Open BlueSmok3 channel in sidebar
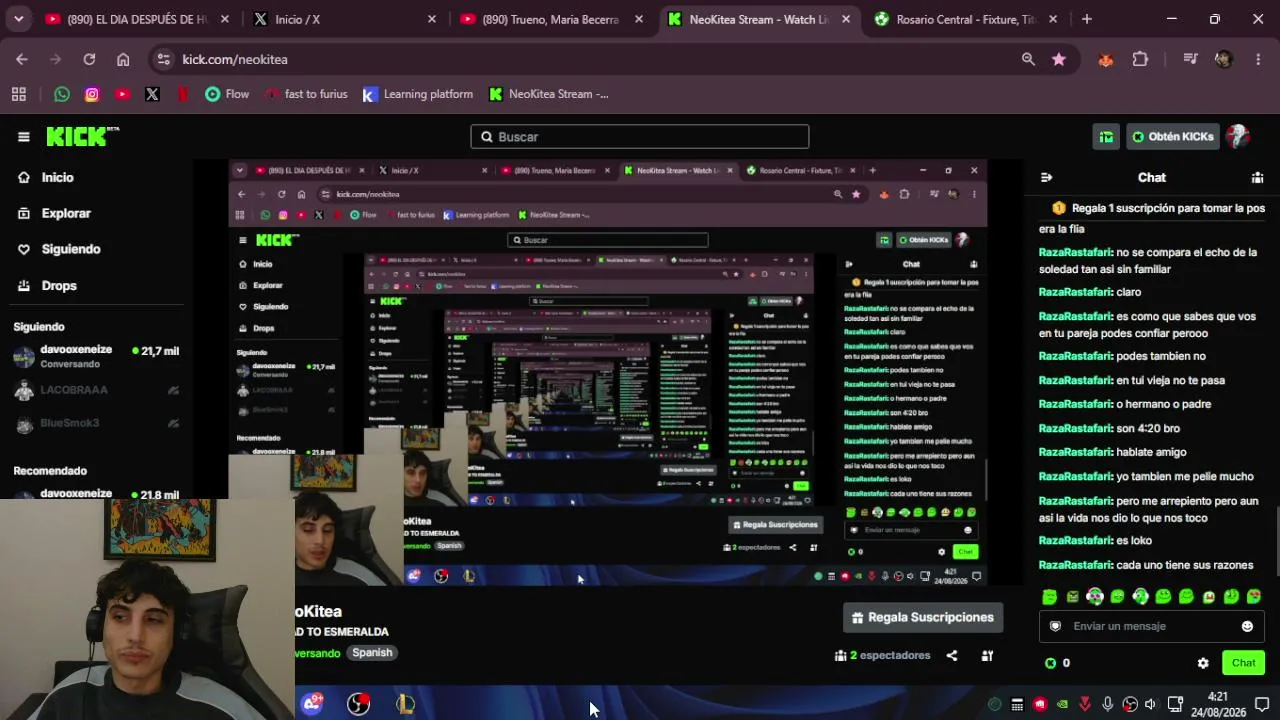The width and height of the screenshot is (1280, 720). point(95,423)
